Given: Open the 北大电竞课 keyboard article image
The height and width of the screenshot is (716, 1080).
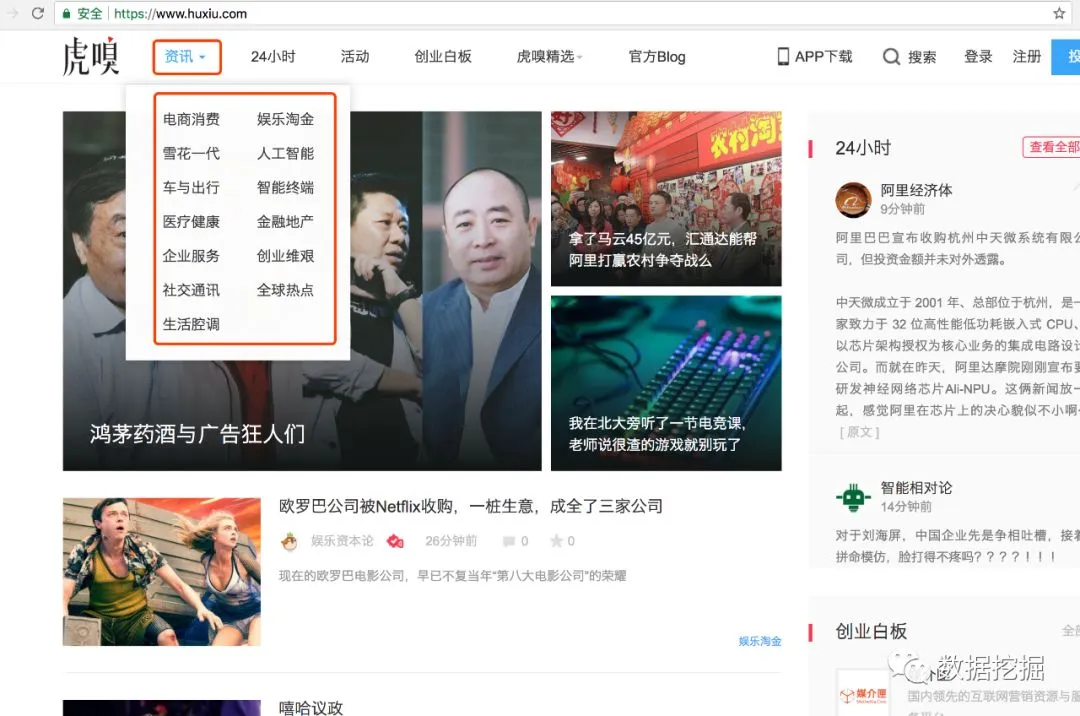Looking at the screenshot, I should pyautogui.click(x=666, y=383).
